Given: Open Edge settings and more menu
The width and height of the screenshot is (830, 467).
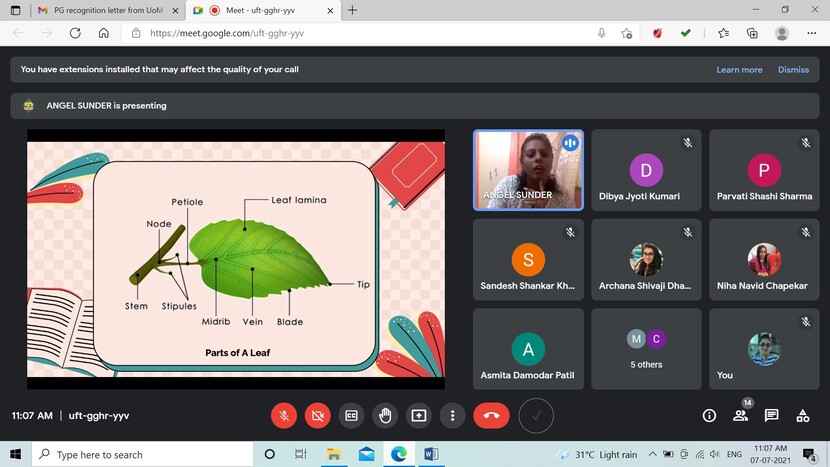Looking at the screenshot, I should point(812,33).
